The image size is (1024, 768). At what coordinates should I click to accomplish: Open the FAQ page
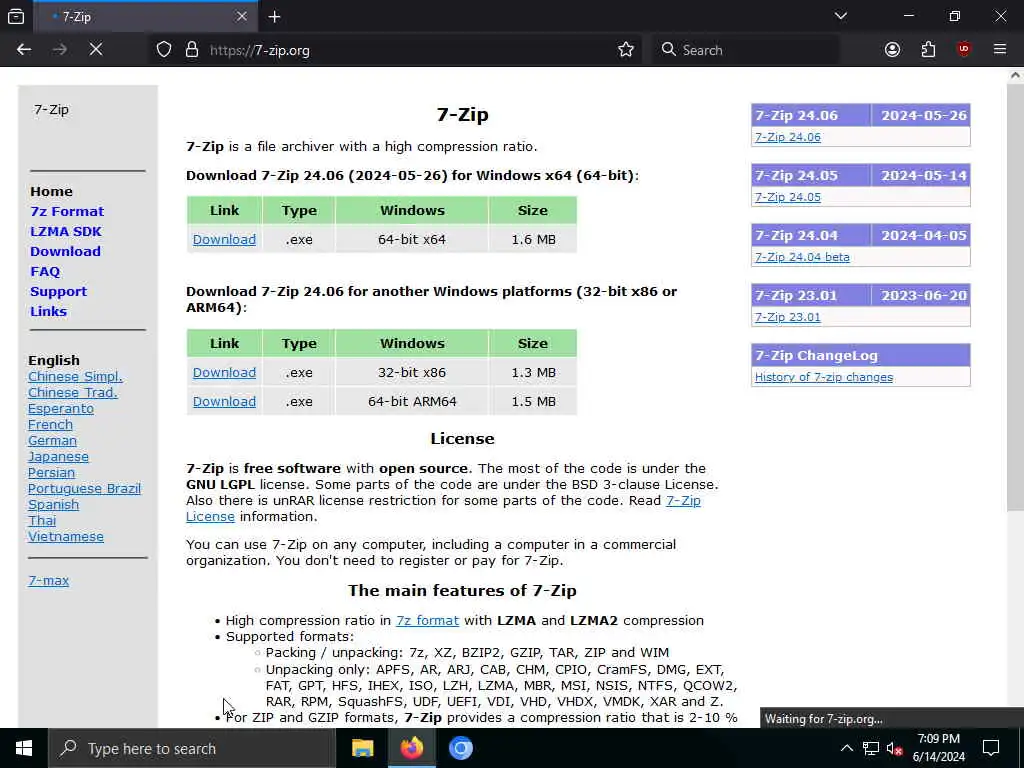tap(44, 272)
